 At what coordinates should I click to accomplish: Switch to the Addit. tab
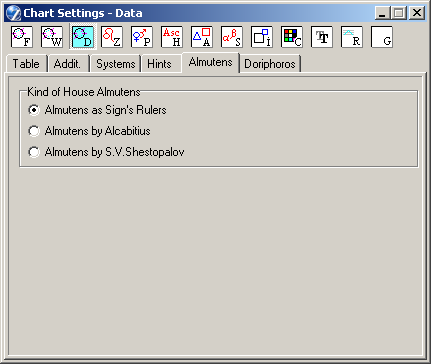click(x=68, y=64)
